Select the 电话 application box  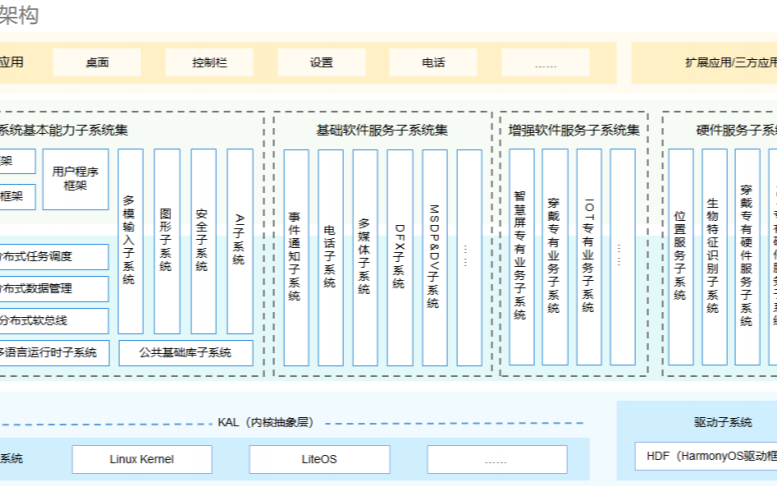(434, 62)
